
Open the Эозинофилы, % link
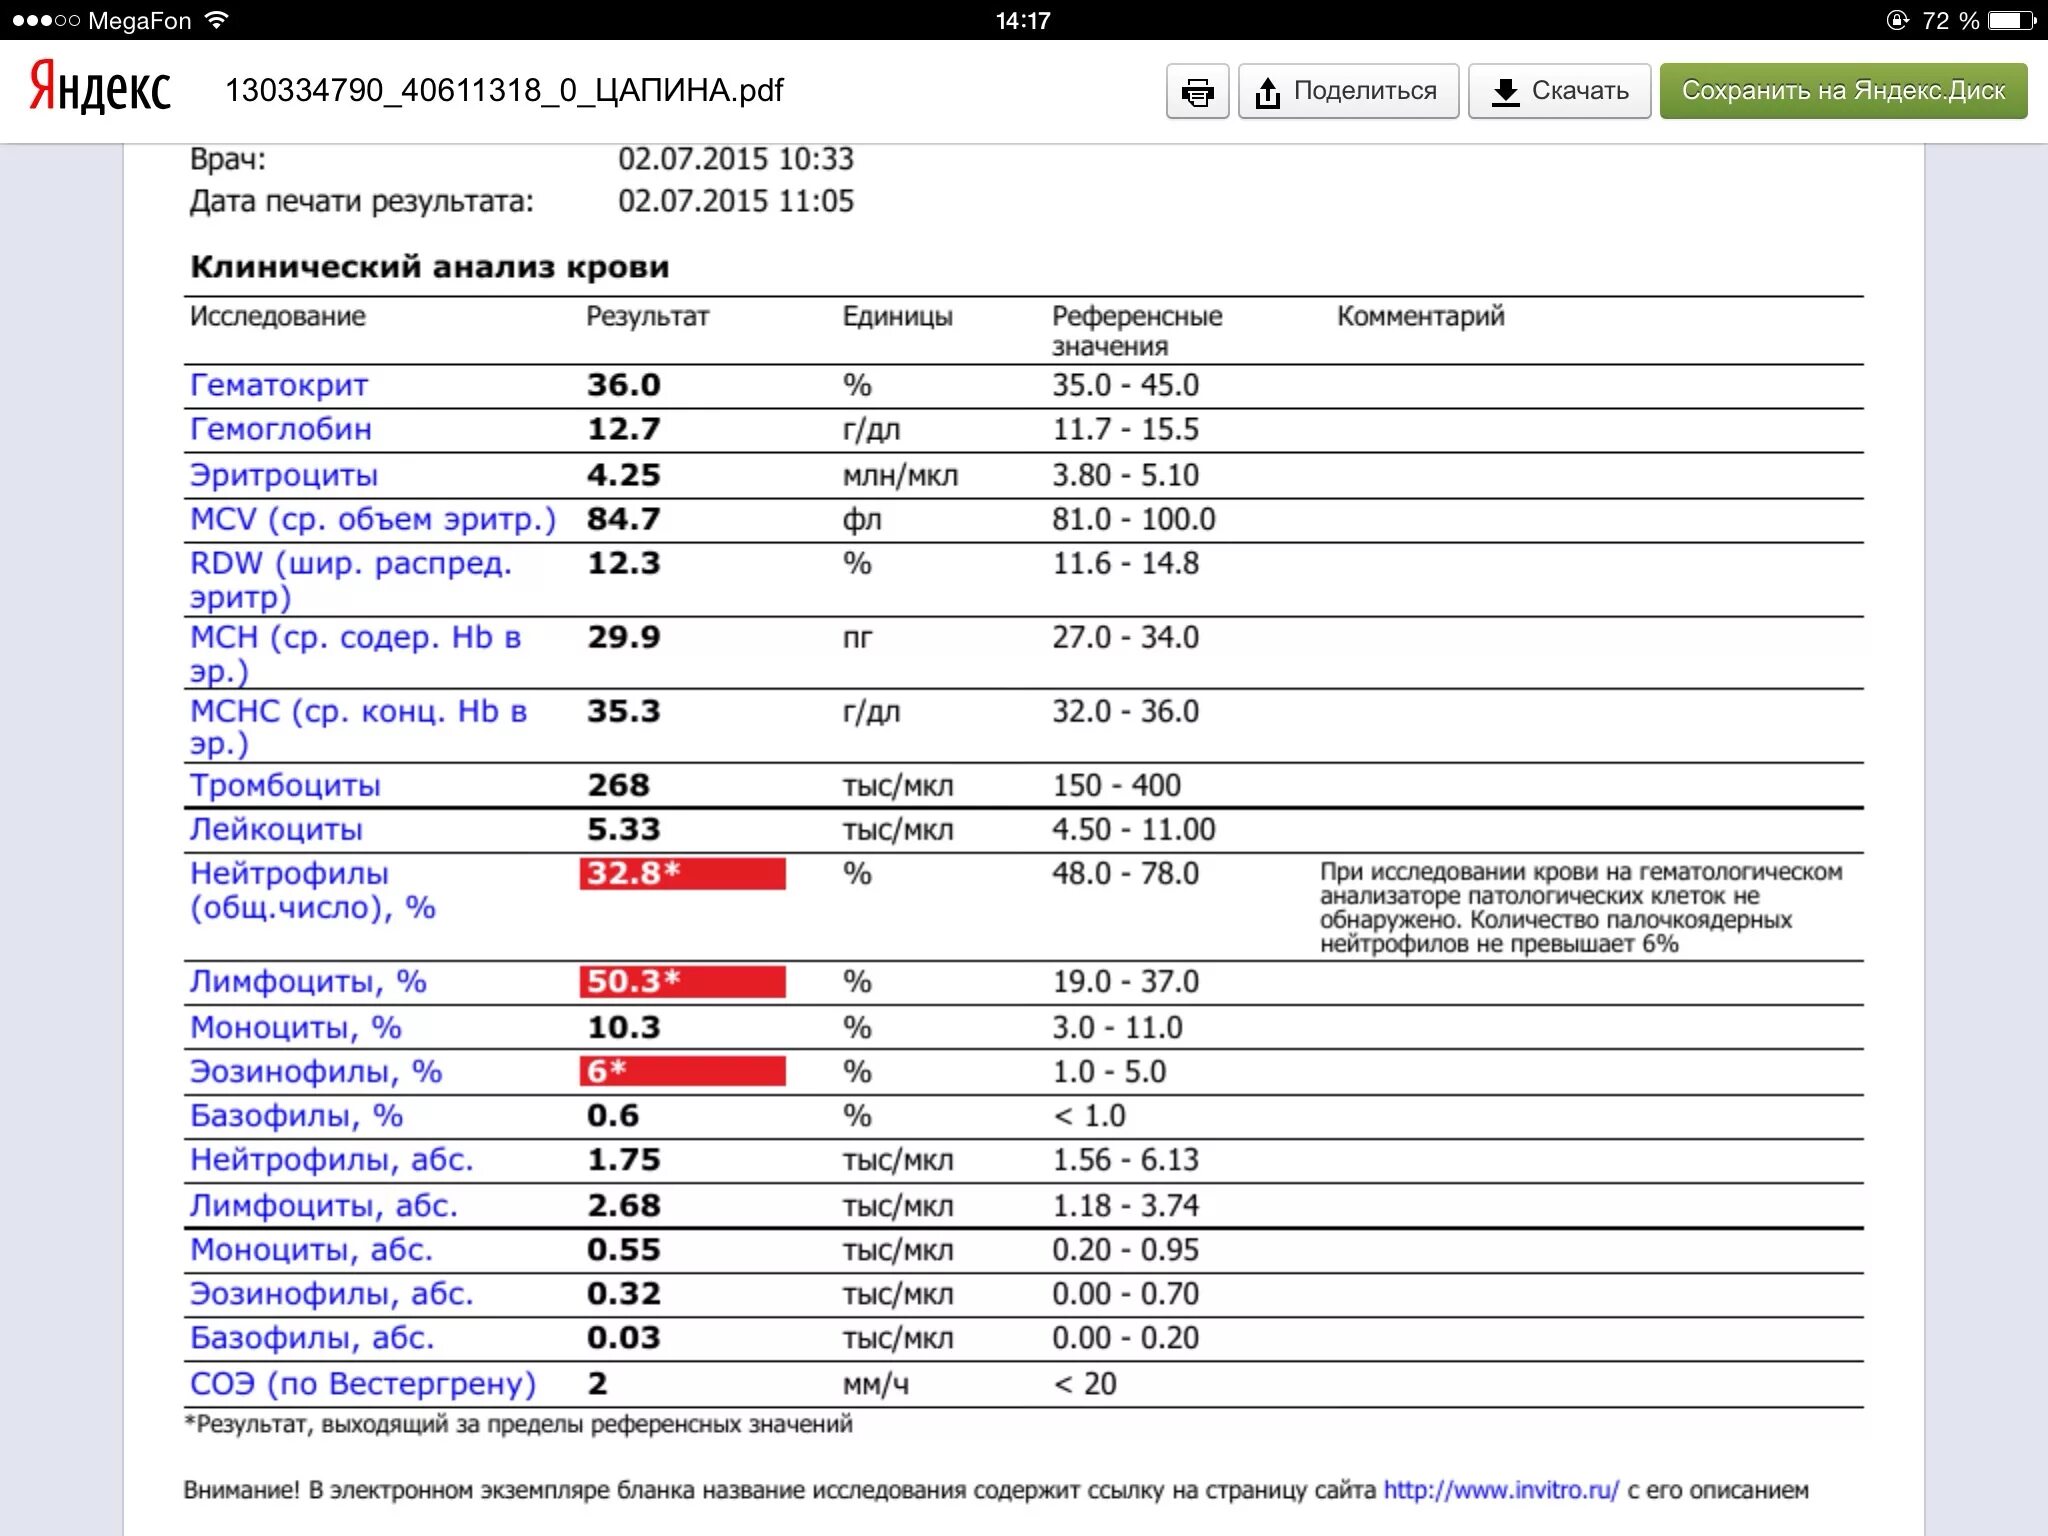(x=316, y=1071)
